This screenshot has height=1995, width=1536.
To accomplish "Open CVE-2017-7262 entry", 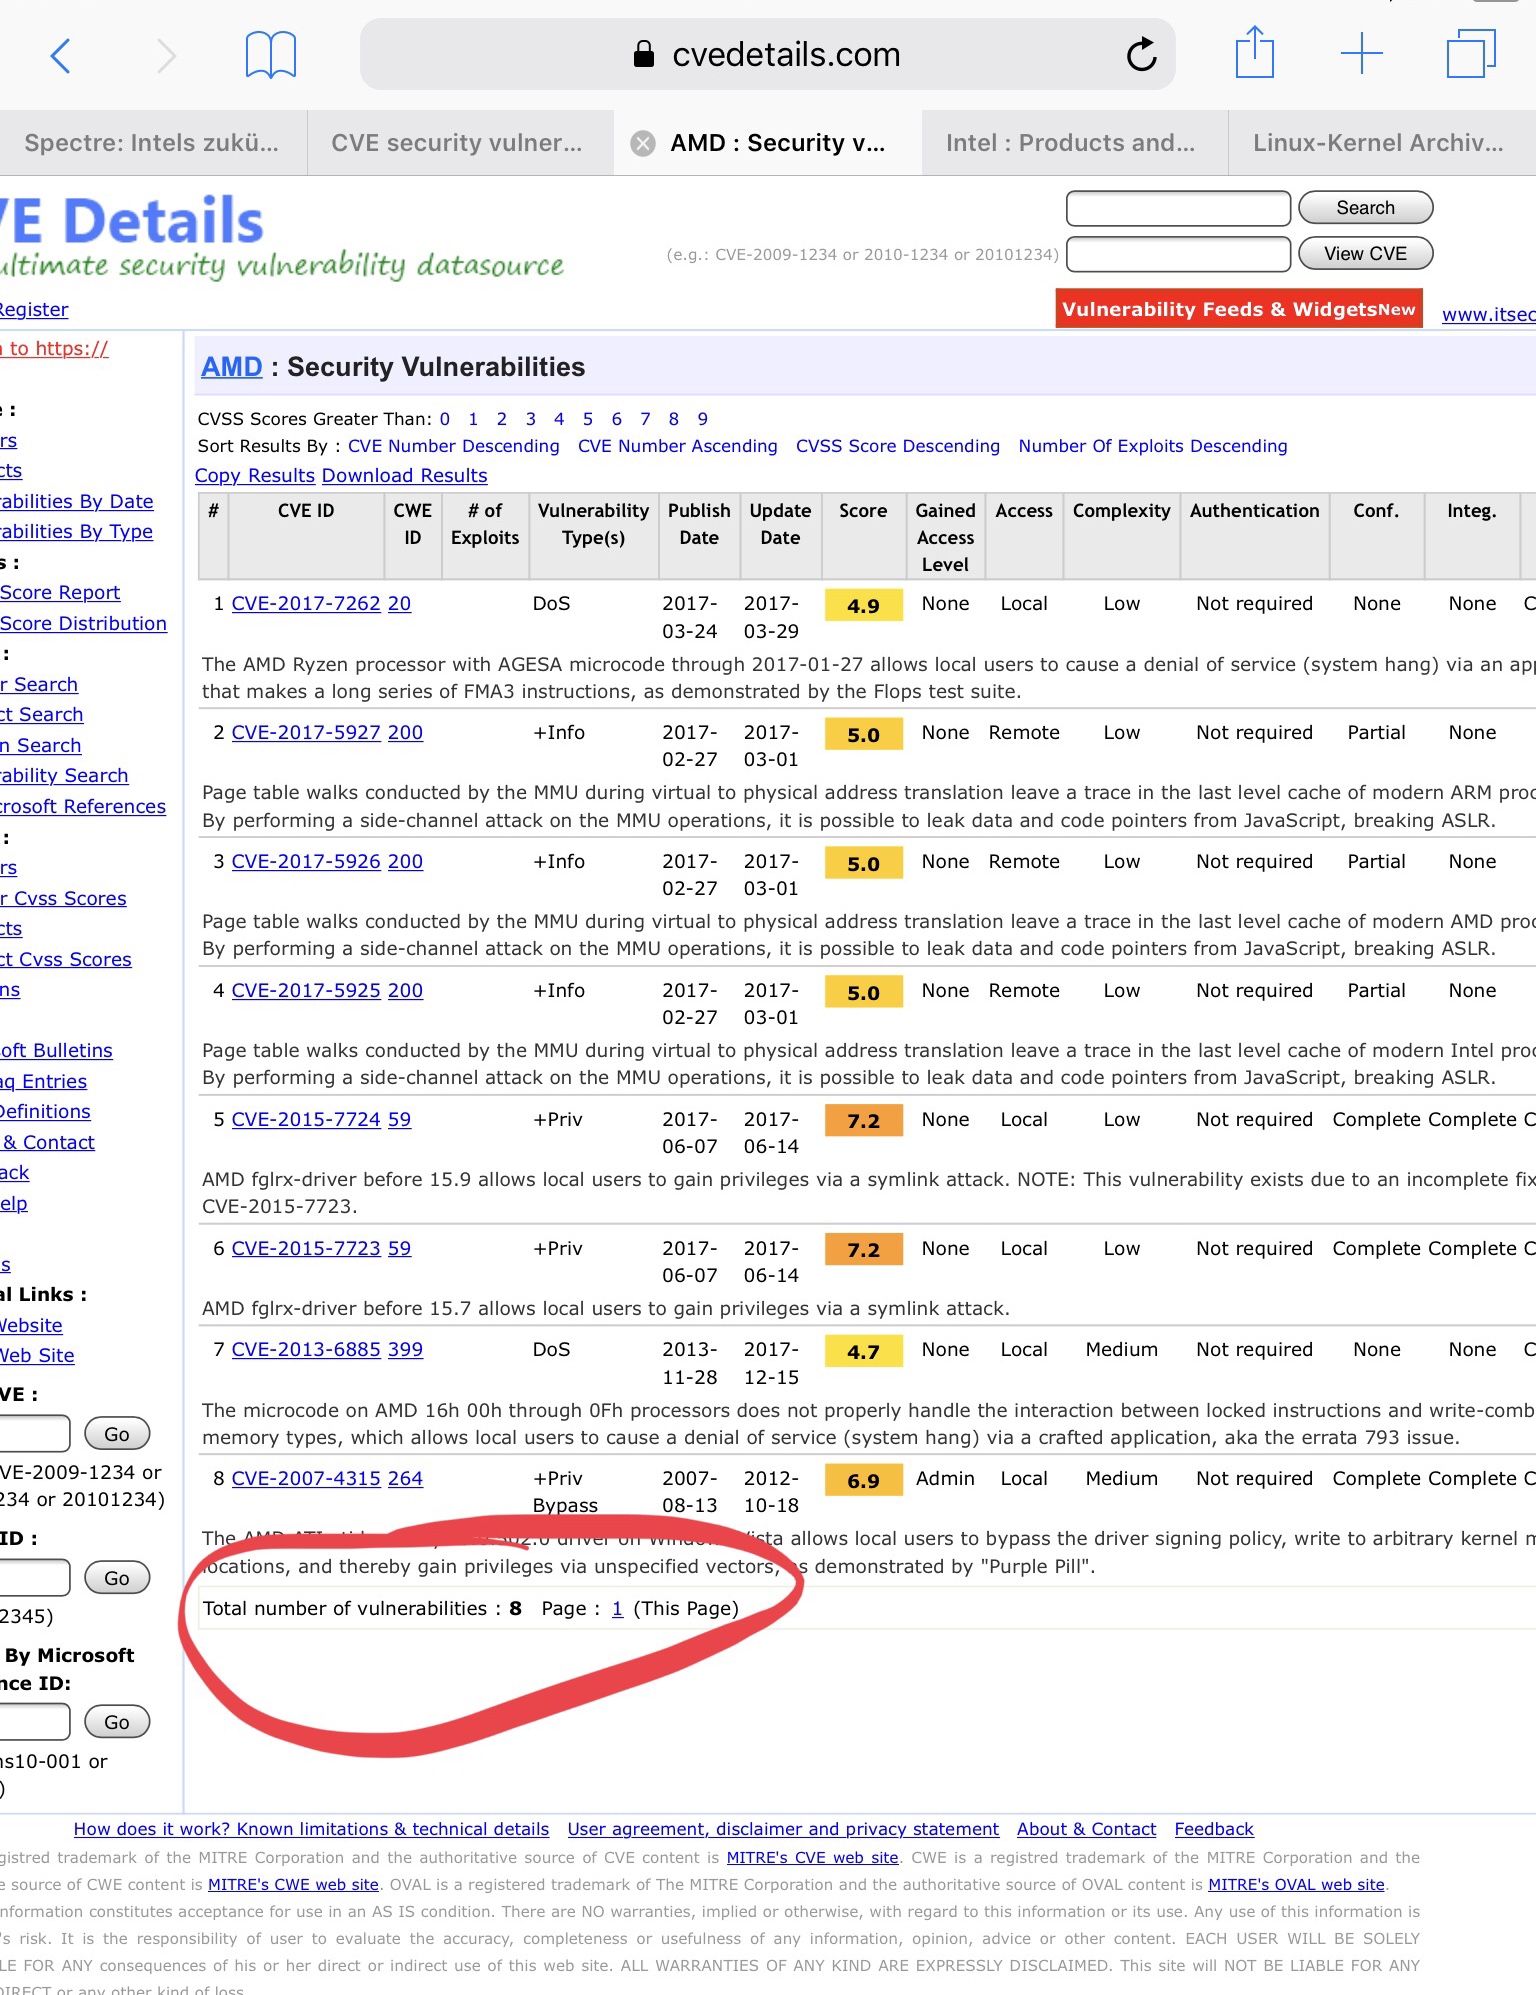I will pos(306,604).
